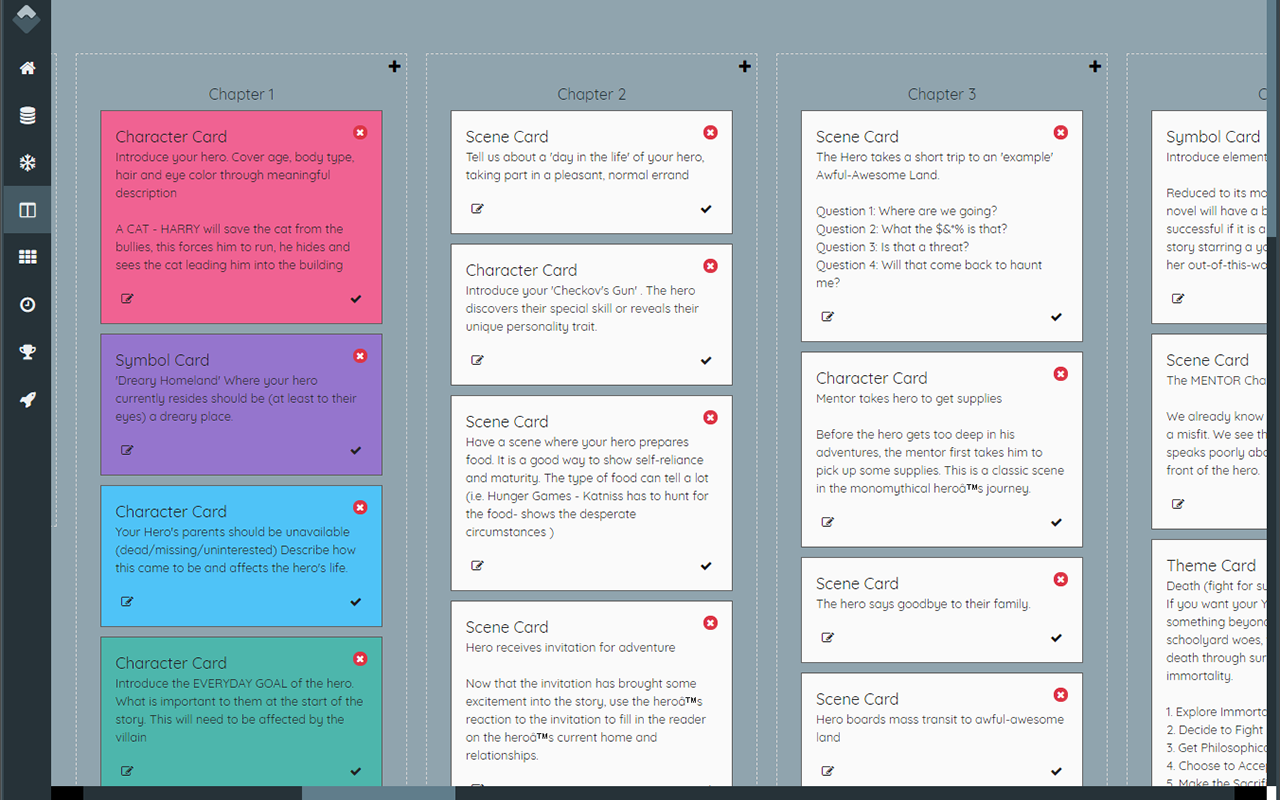The width and height of the screenshot is (1280, 800).
Task: Mark pink Character Card in Chapter 1 complete
Action: [x=356, y=299]
